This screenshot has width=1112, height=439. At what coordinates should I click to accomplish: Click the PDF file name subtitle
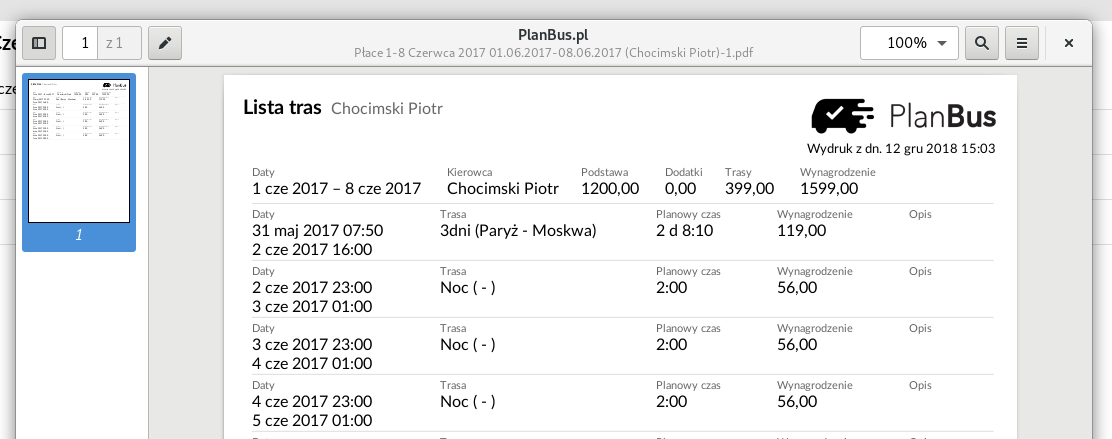(553, 52)
